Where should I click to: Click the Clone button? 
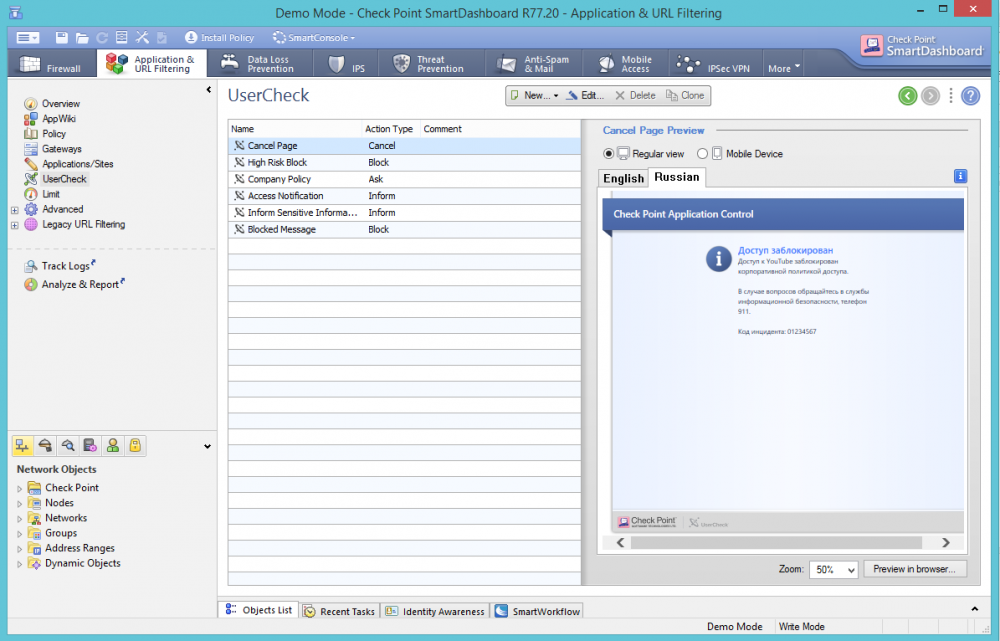(x=686, y=96)
